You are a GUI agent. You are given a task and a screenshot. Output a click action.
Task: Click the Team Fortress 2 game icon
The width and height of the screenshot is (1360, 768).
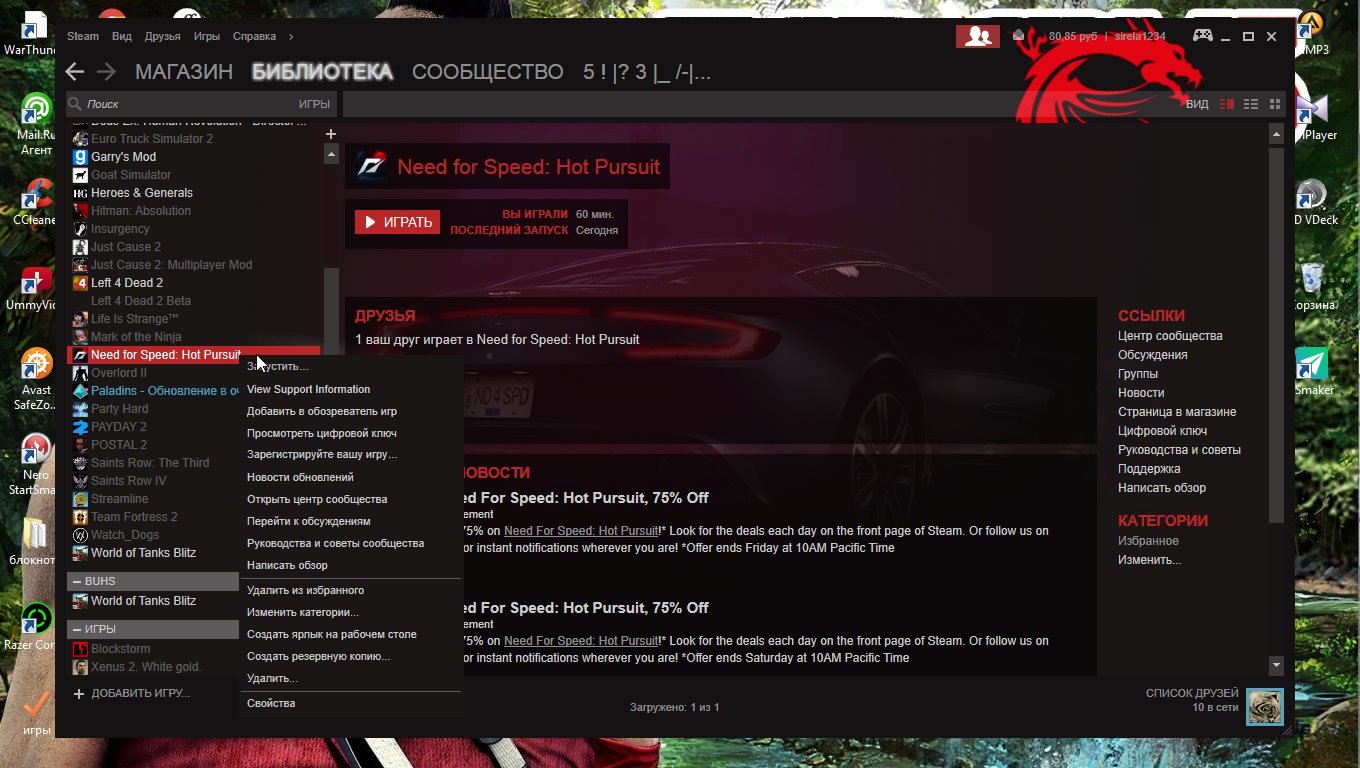(x=81, y=517)
